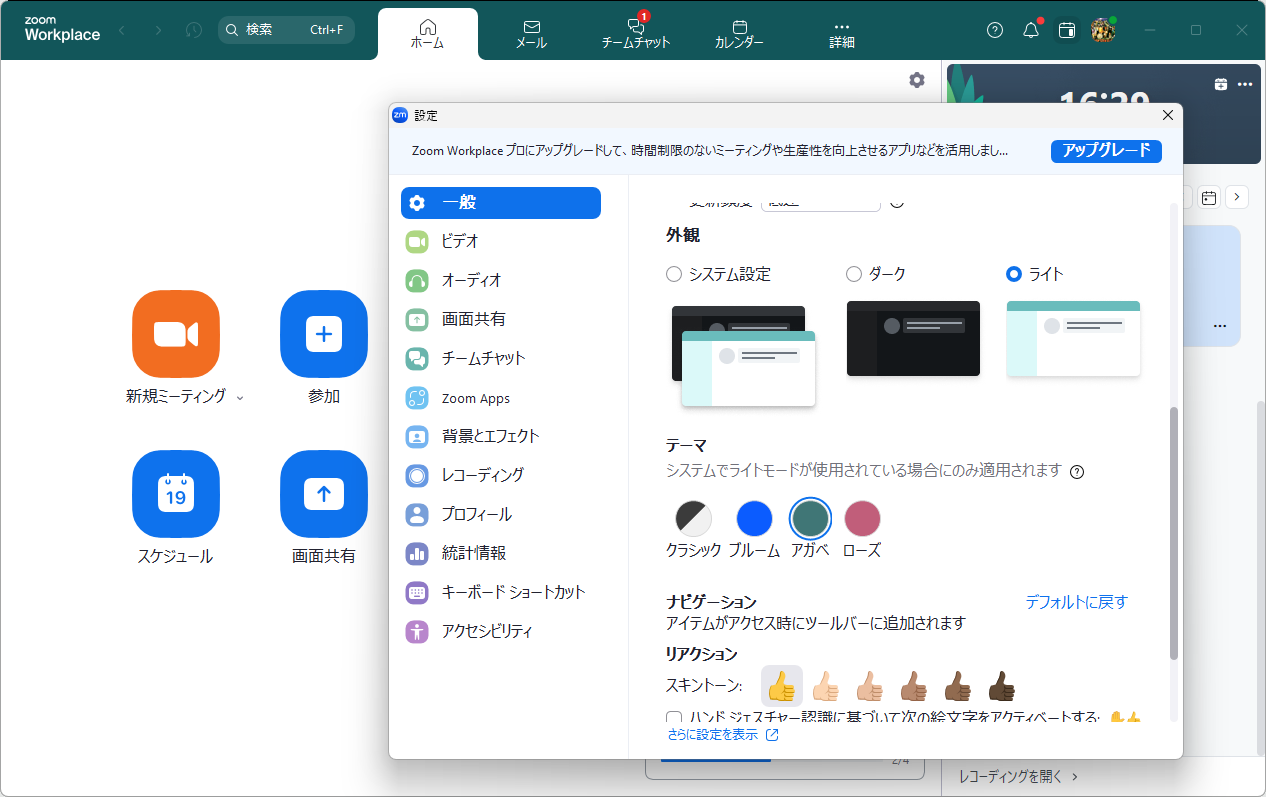Click the search field in the title bar
Image resolution: width=1266 pixels, height=797 pixels.
[286, 30]
